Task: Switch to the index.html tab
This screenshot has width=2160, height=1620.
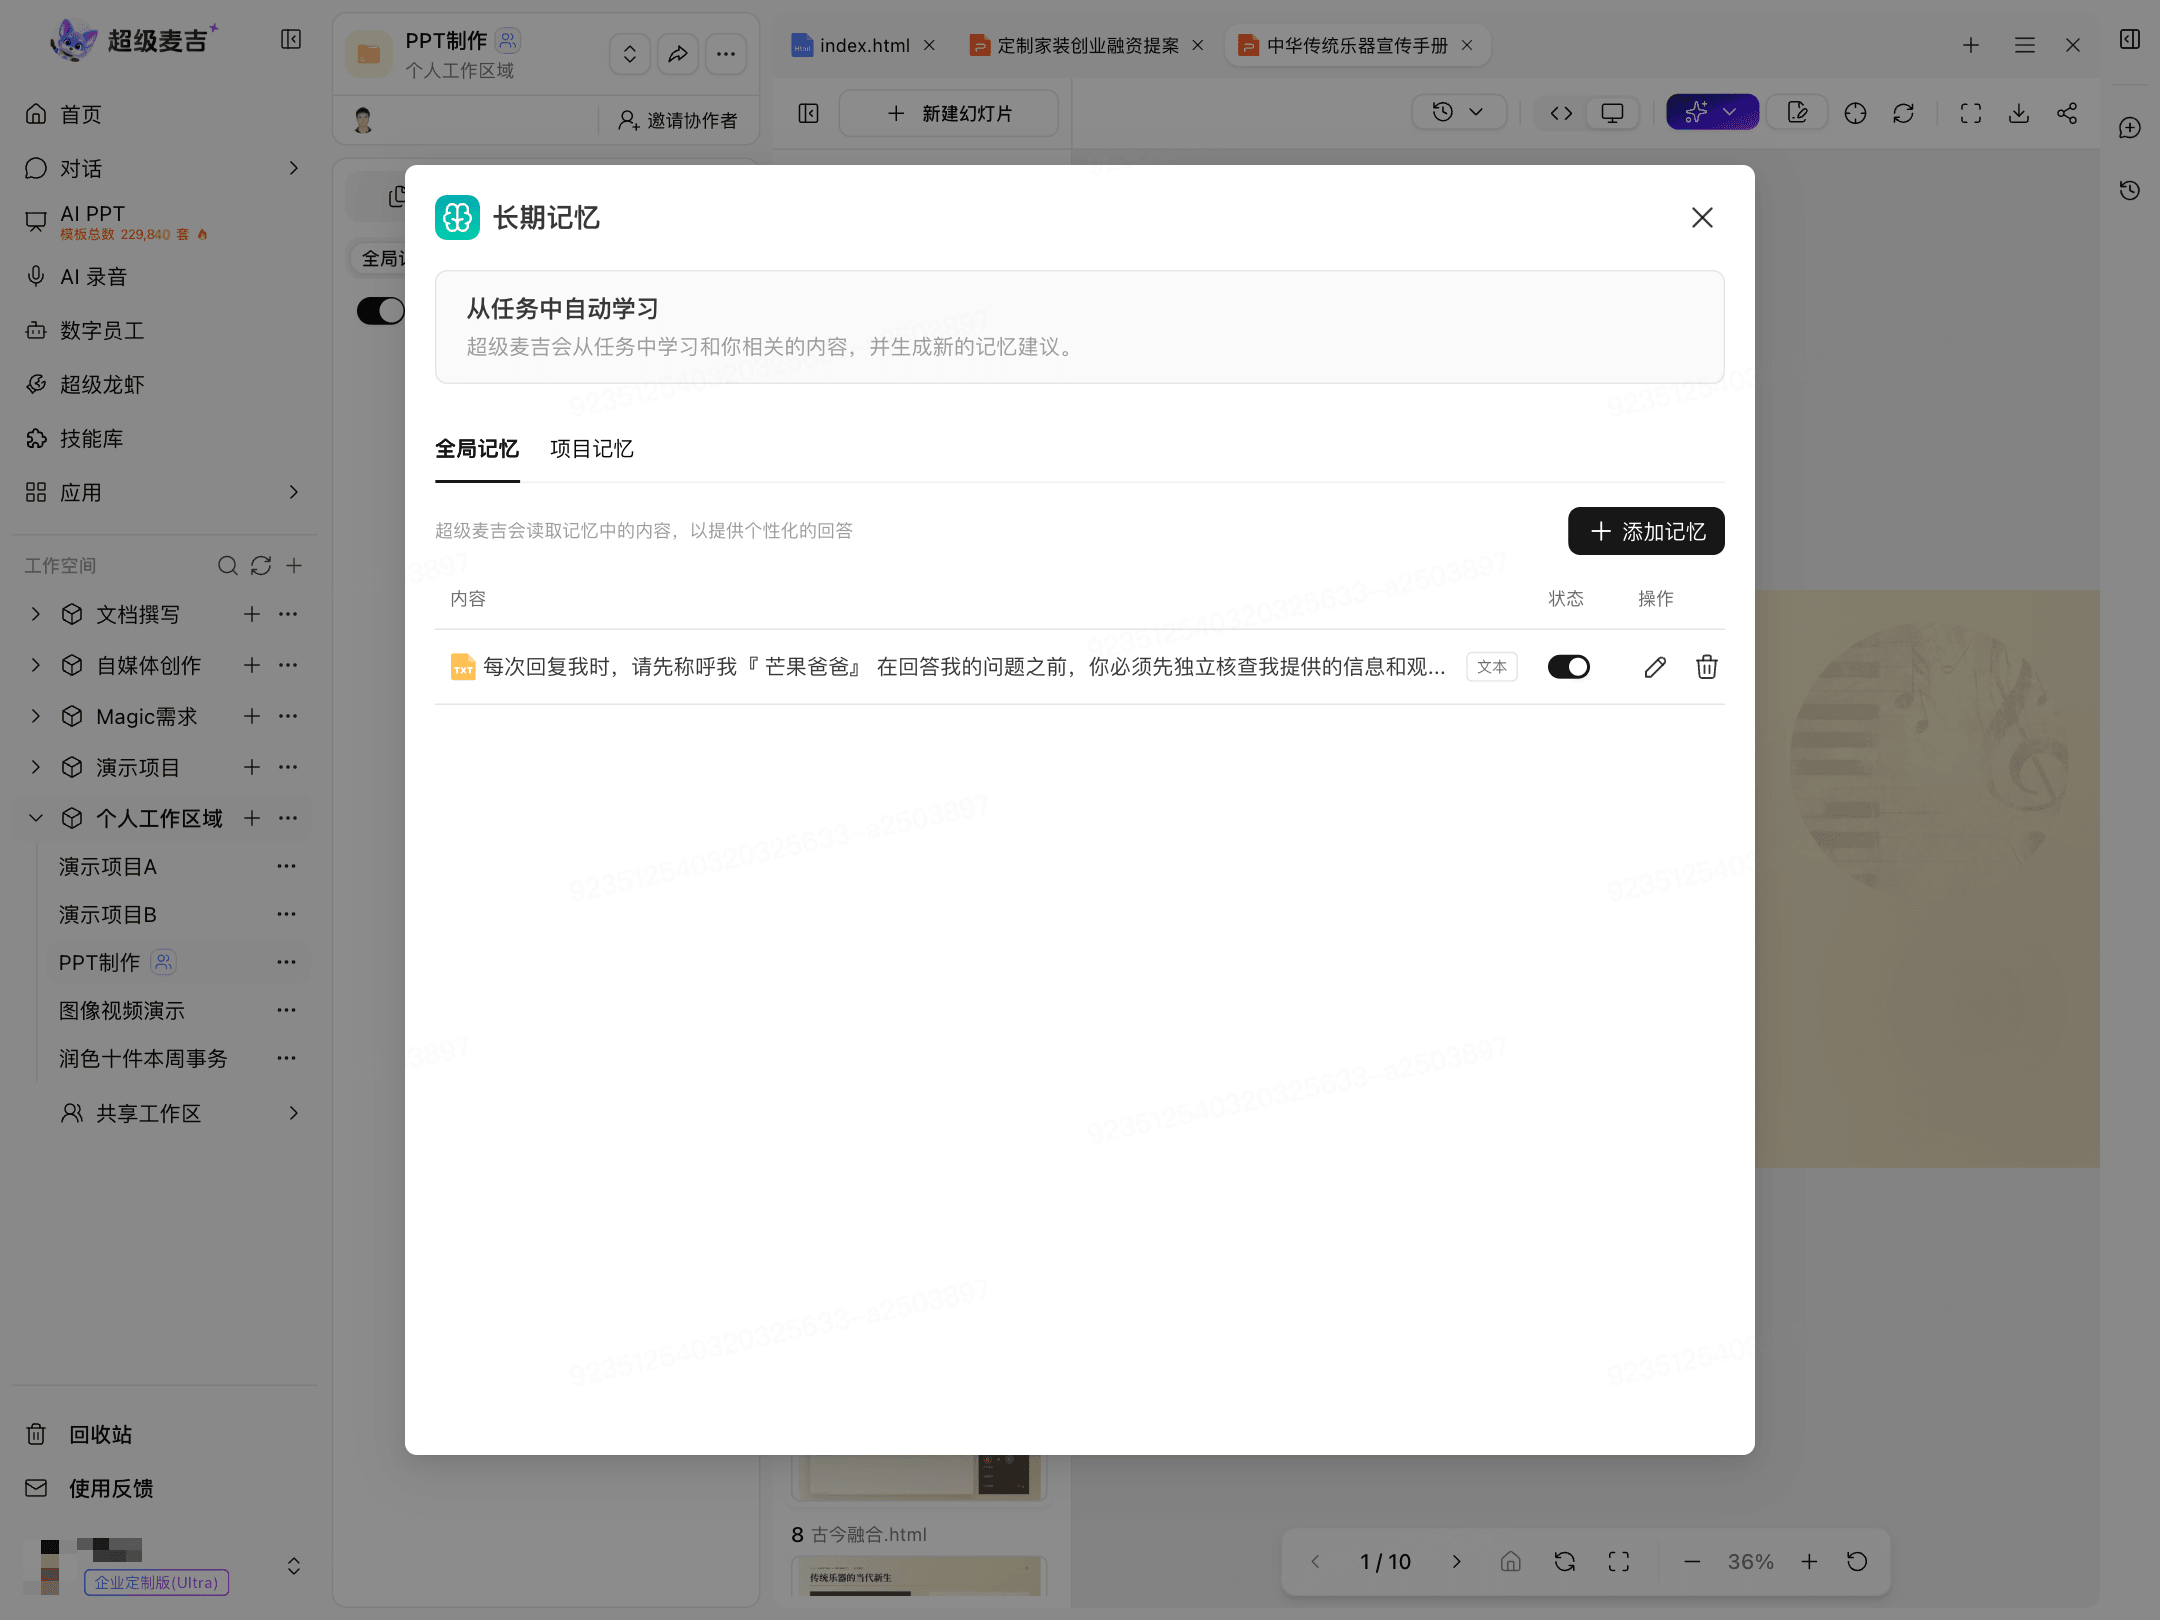Action: coord(864,46)
